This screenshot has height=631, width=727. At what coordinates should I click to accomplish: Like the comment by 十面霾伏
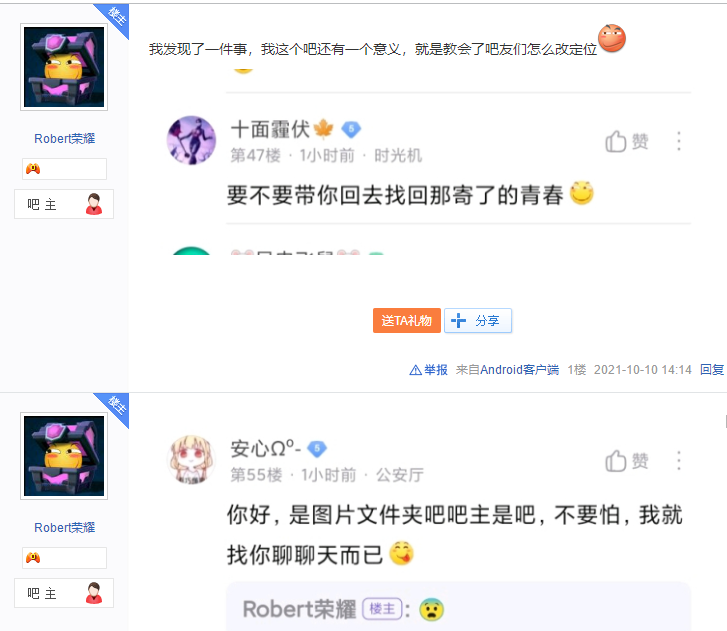click(x=626, y=141)
